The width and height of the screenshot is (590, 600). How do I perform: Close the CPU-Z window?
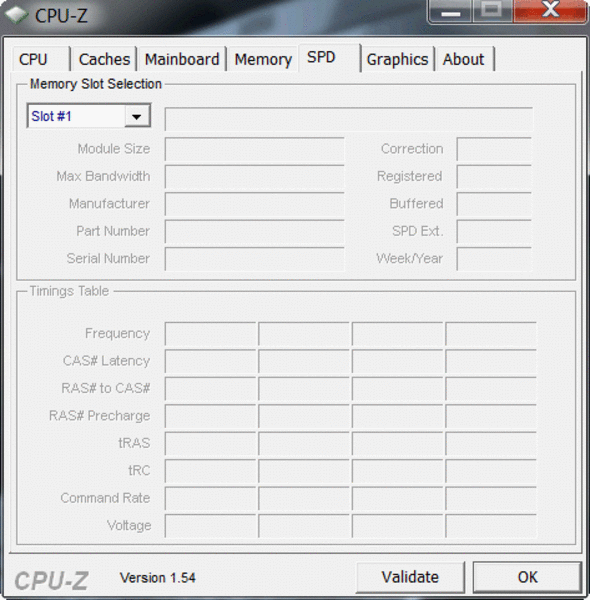pos(550,11)
